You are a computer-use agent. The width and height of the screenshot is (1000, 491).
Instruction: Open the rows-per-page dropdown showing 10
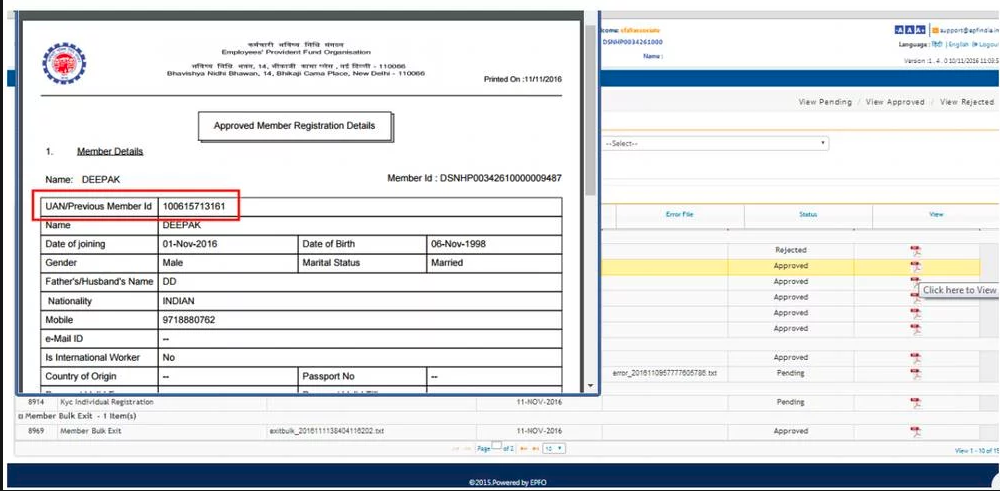[x=553, y=449]
